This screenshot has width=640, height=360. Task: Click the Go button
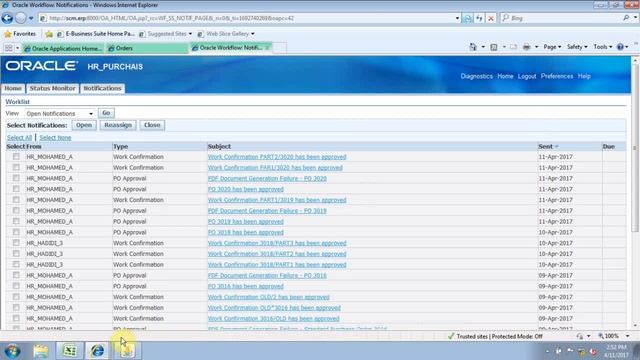point(106,113)
